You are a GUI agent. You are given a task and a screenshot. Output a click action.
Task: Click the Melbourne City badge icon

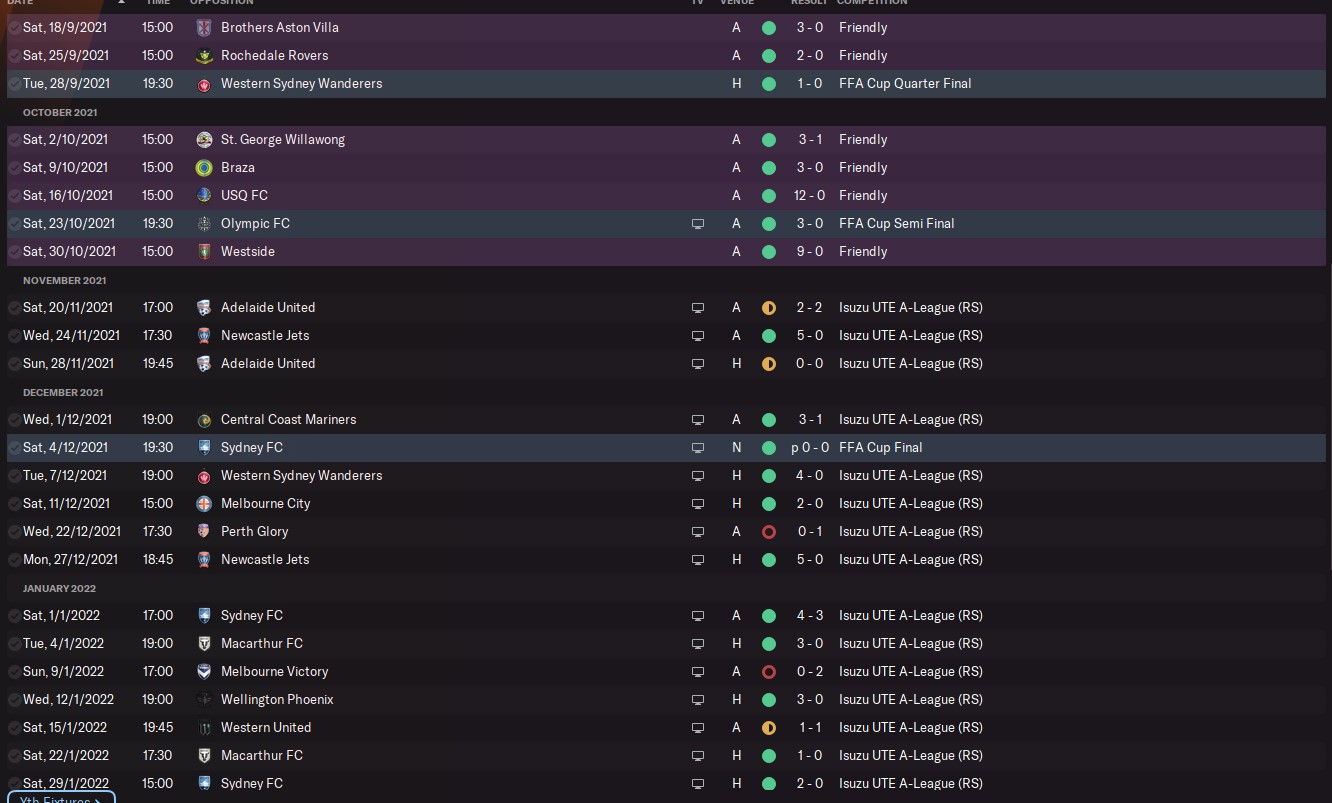coord(204,503)
